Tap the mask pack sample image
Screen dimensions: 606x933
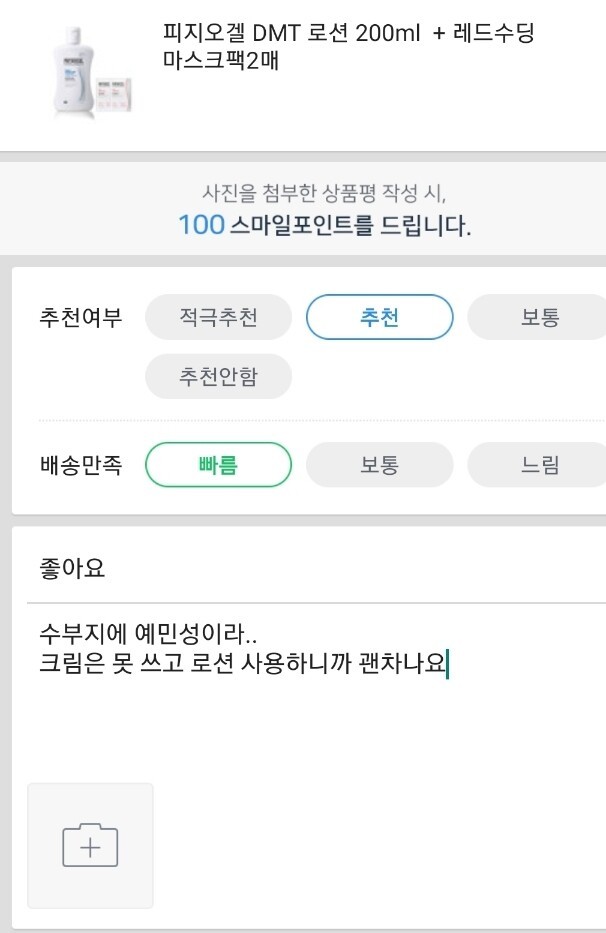click(114, 93)
